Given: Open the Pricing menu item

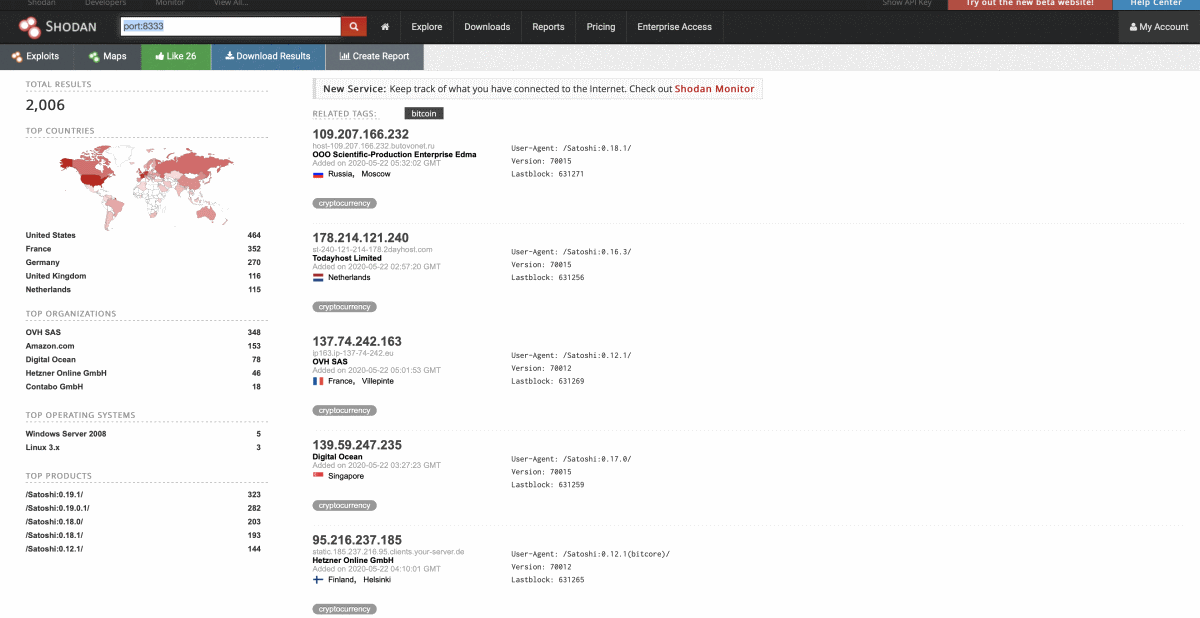Looking at the screenshot, I should click(601, 27).
